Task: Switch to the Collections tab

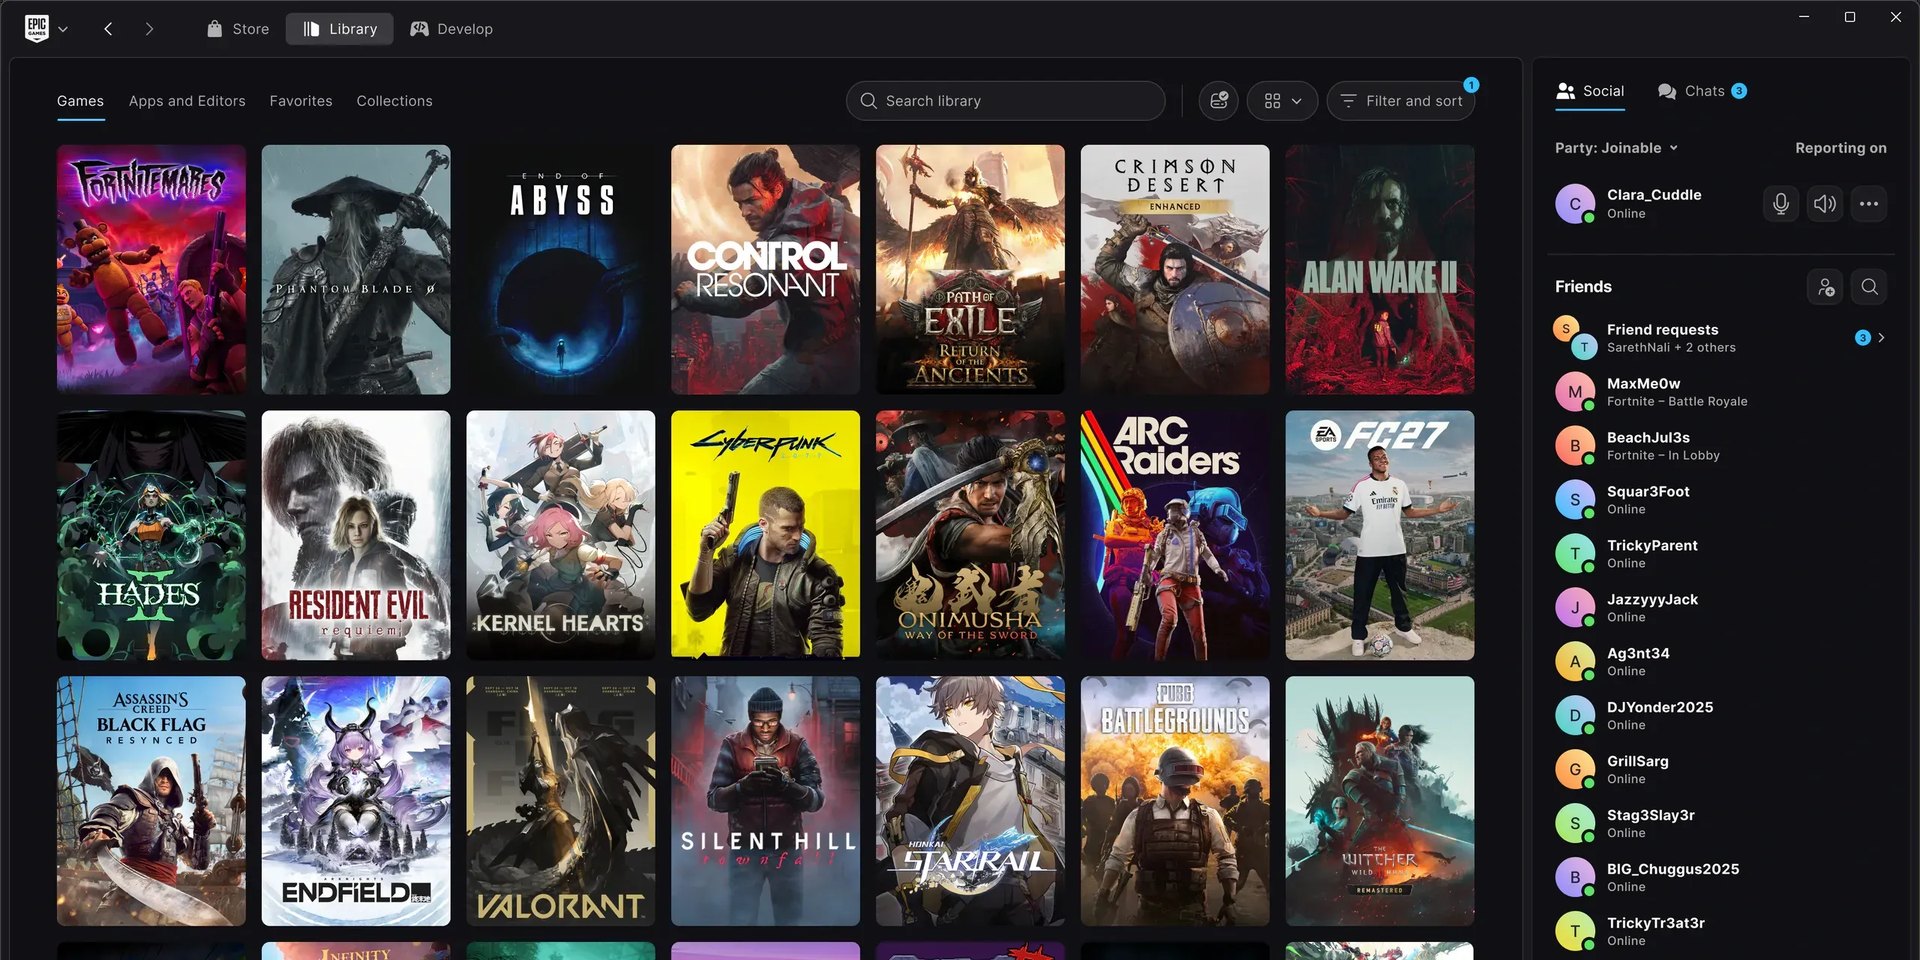Action: 395,101
